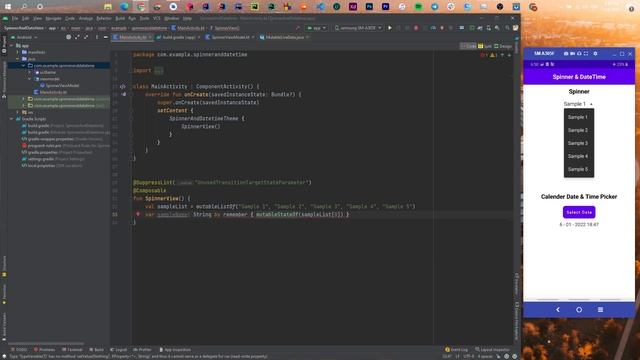Open the Sample 1 spinner on the phone
640x360 pixels.
(x=578, y=104)
